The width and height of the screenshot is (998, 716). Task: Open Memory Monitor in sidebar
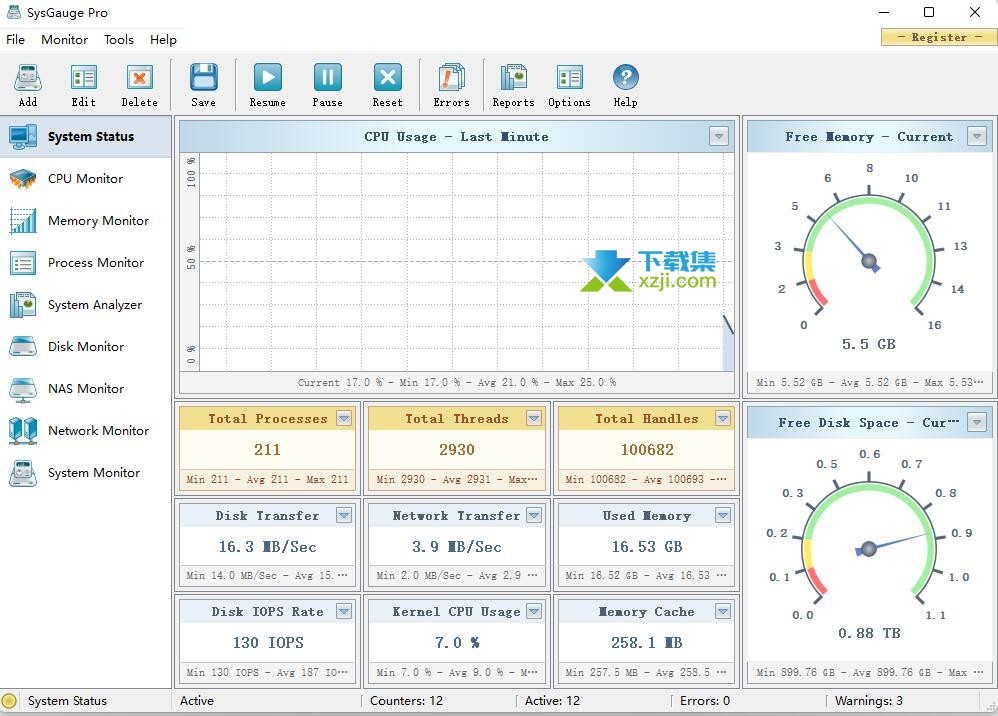tap(86, 221)
